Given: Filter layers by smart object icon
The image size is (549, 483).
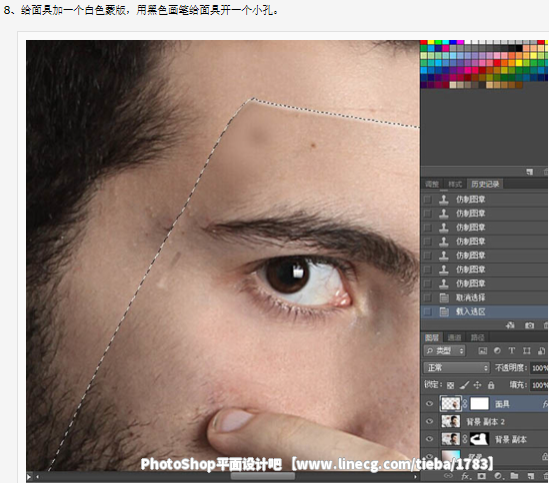Looking at the screenshot, I should 541,351.
